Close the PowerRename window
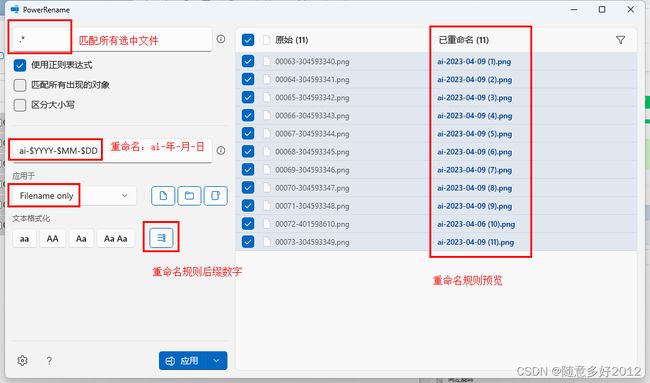The width and height of the screenshot is (650, 383). point(631,9)
